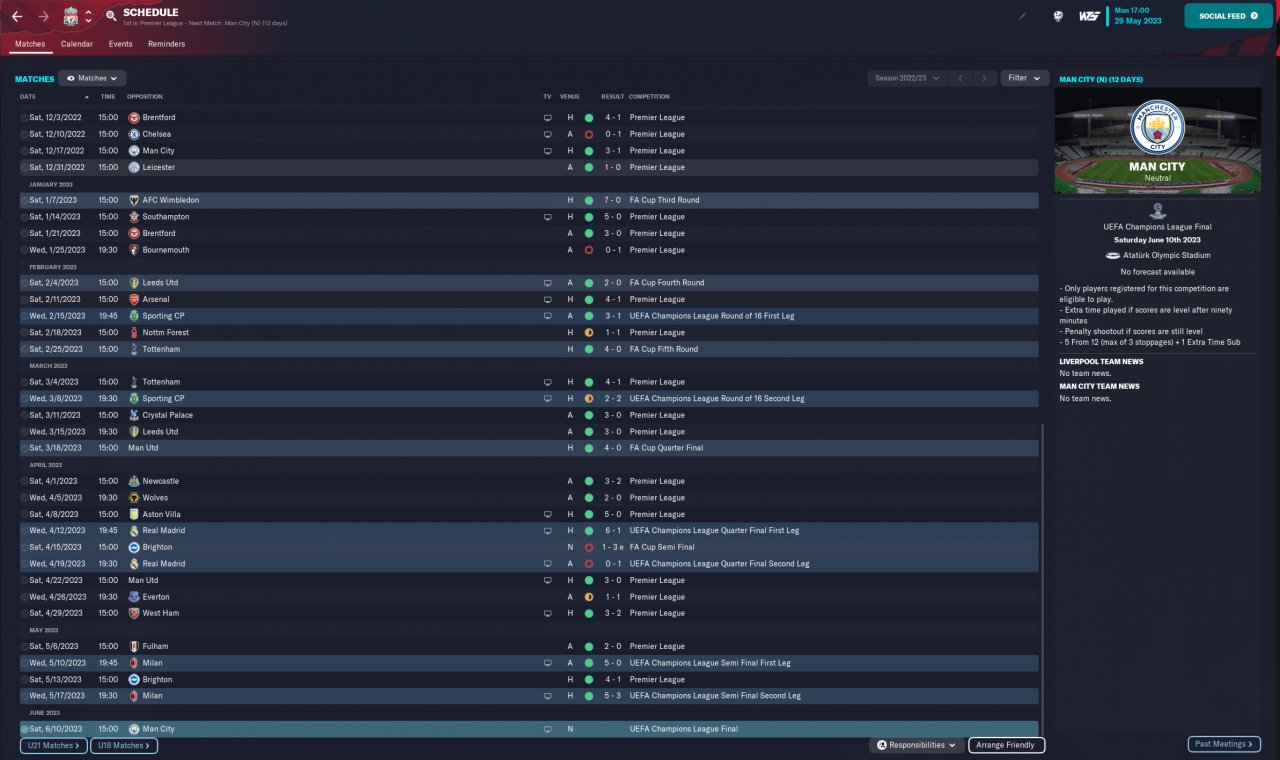Open the Leicester badge in 12/31/2022 row

point(134,167)
